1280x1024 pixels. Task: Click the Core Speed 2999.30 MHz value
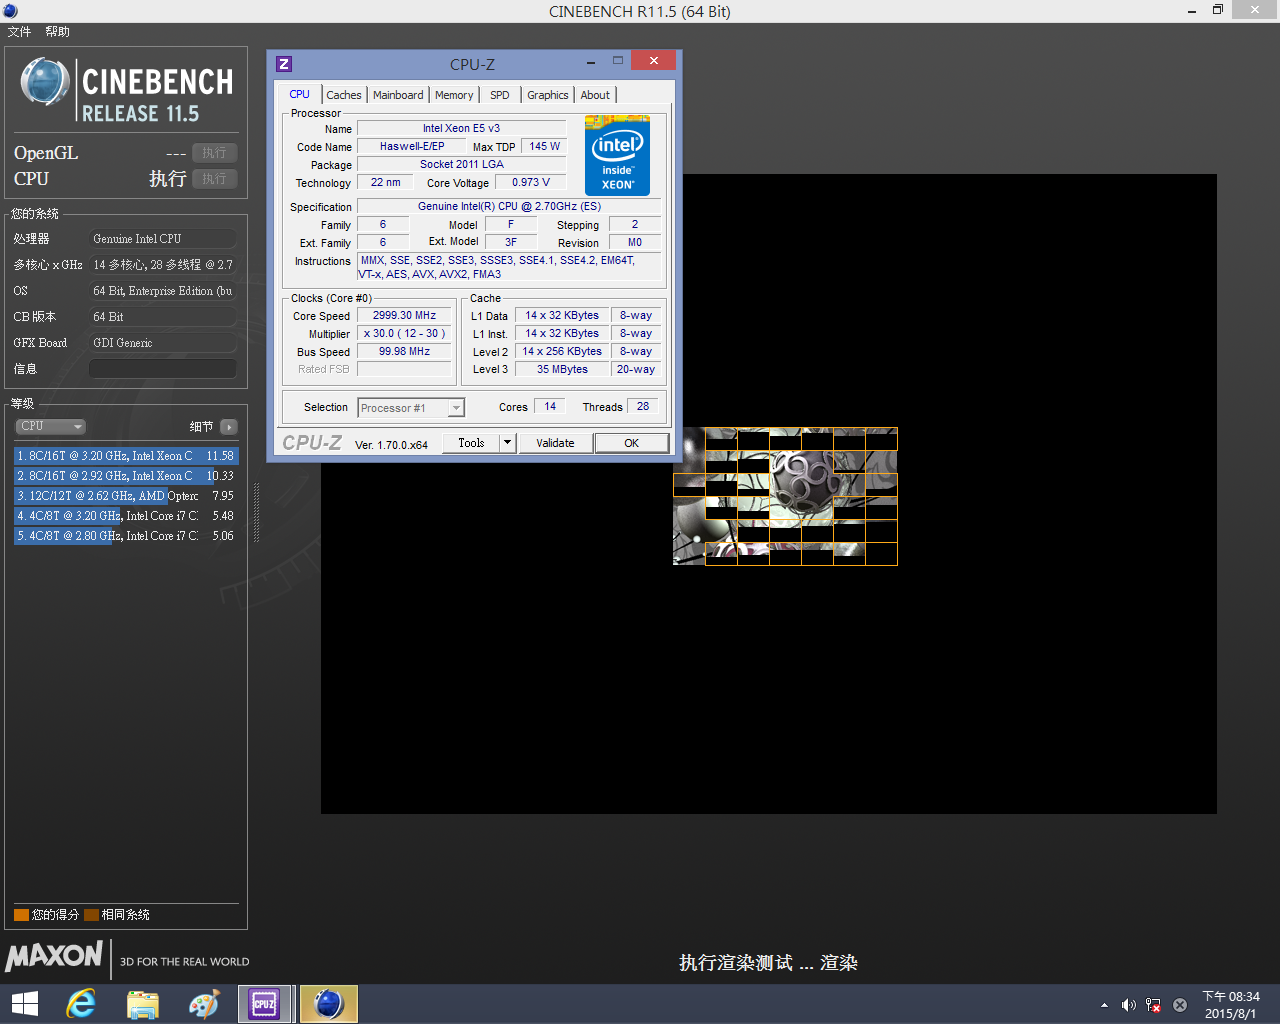[x=405, y=315]
